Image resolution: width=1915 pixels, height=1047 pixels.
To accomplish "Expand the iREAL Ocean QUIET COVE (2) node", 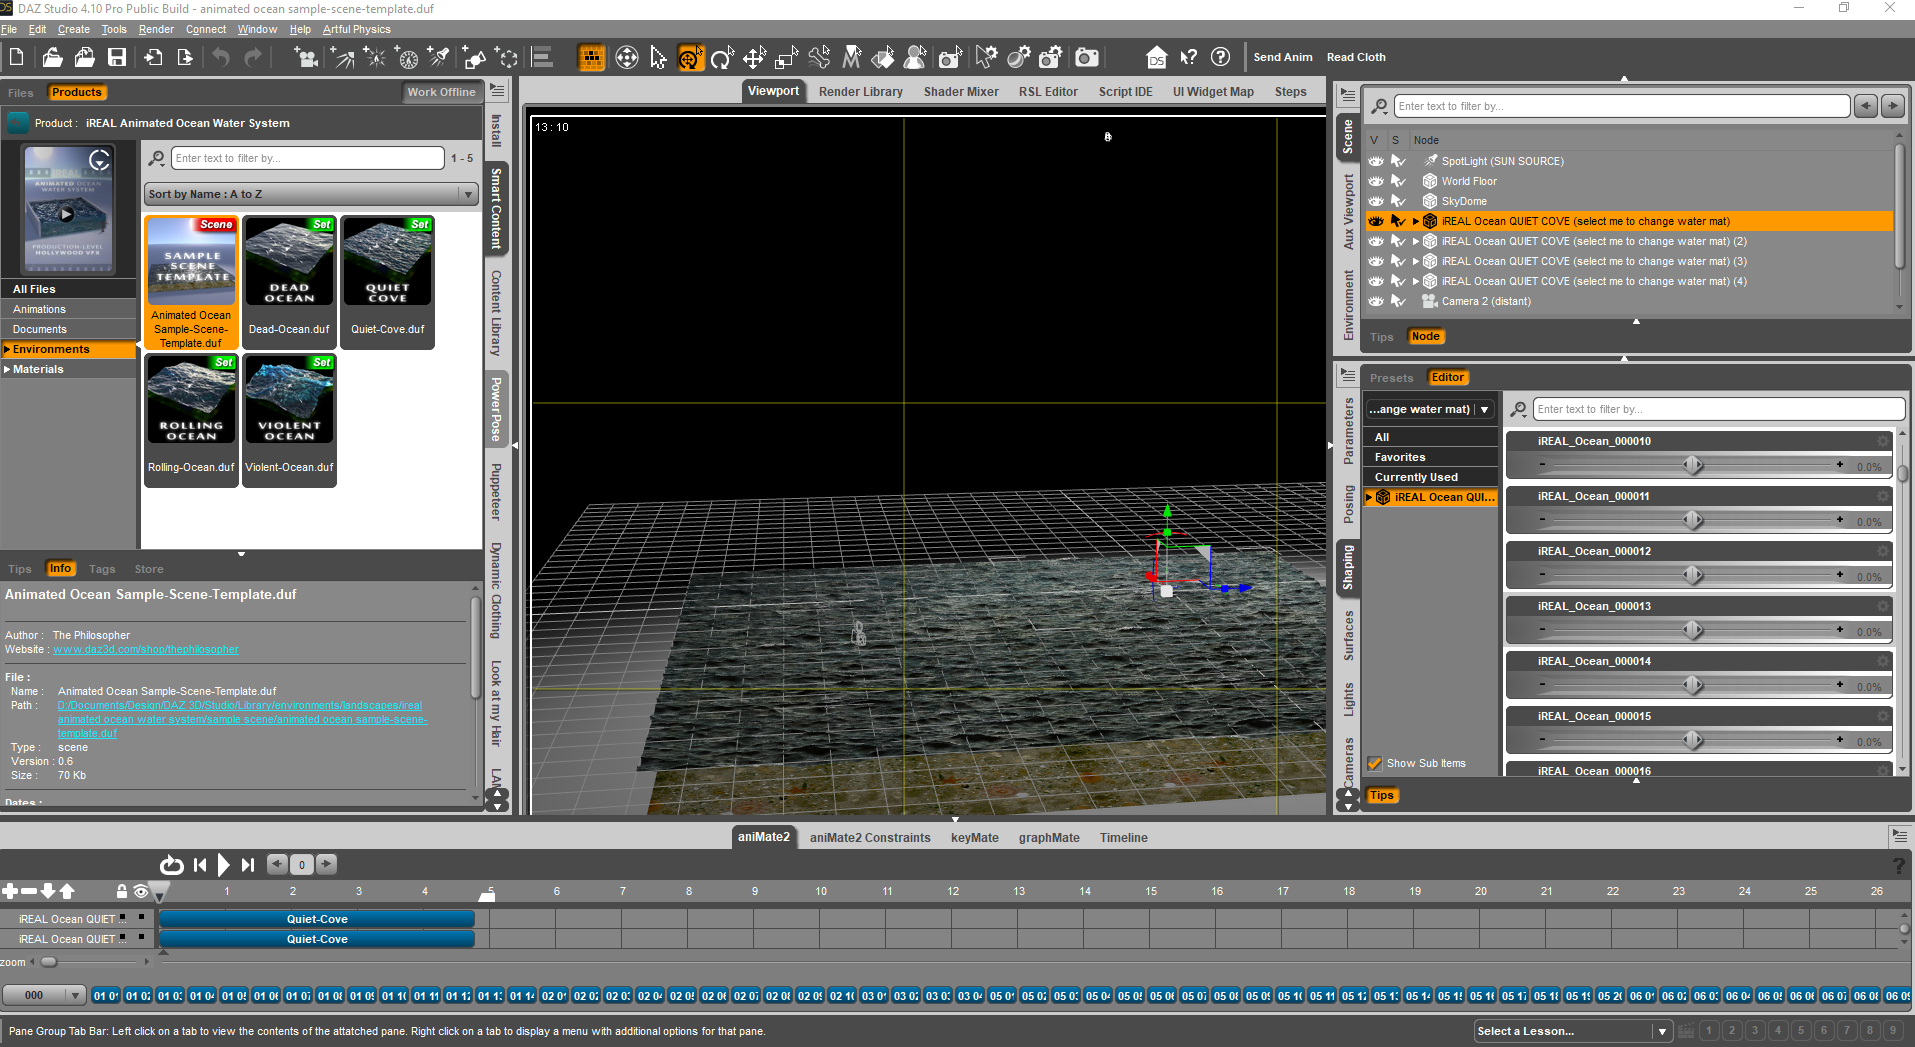I will (1415, 241).
